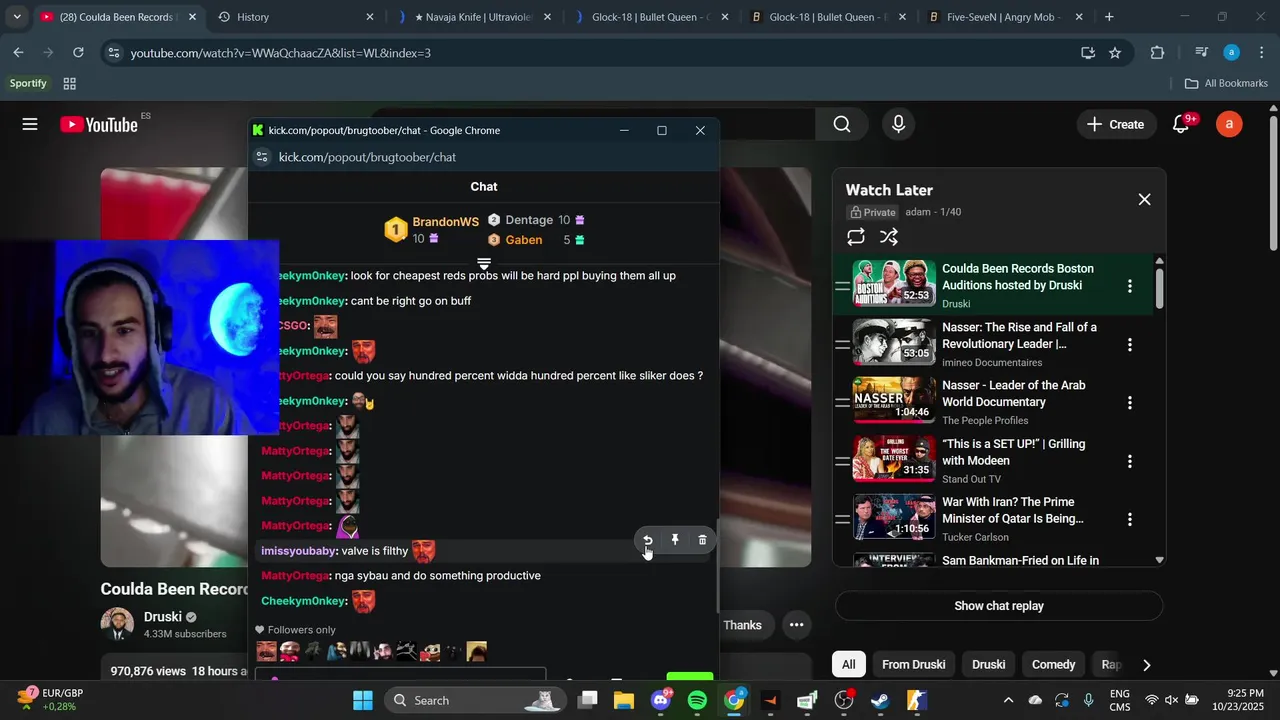Open Sportify bookmark
1280x720 pixels.
[x=28, y=84]
